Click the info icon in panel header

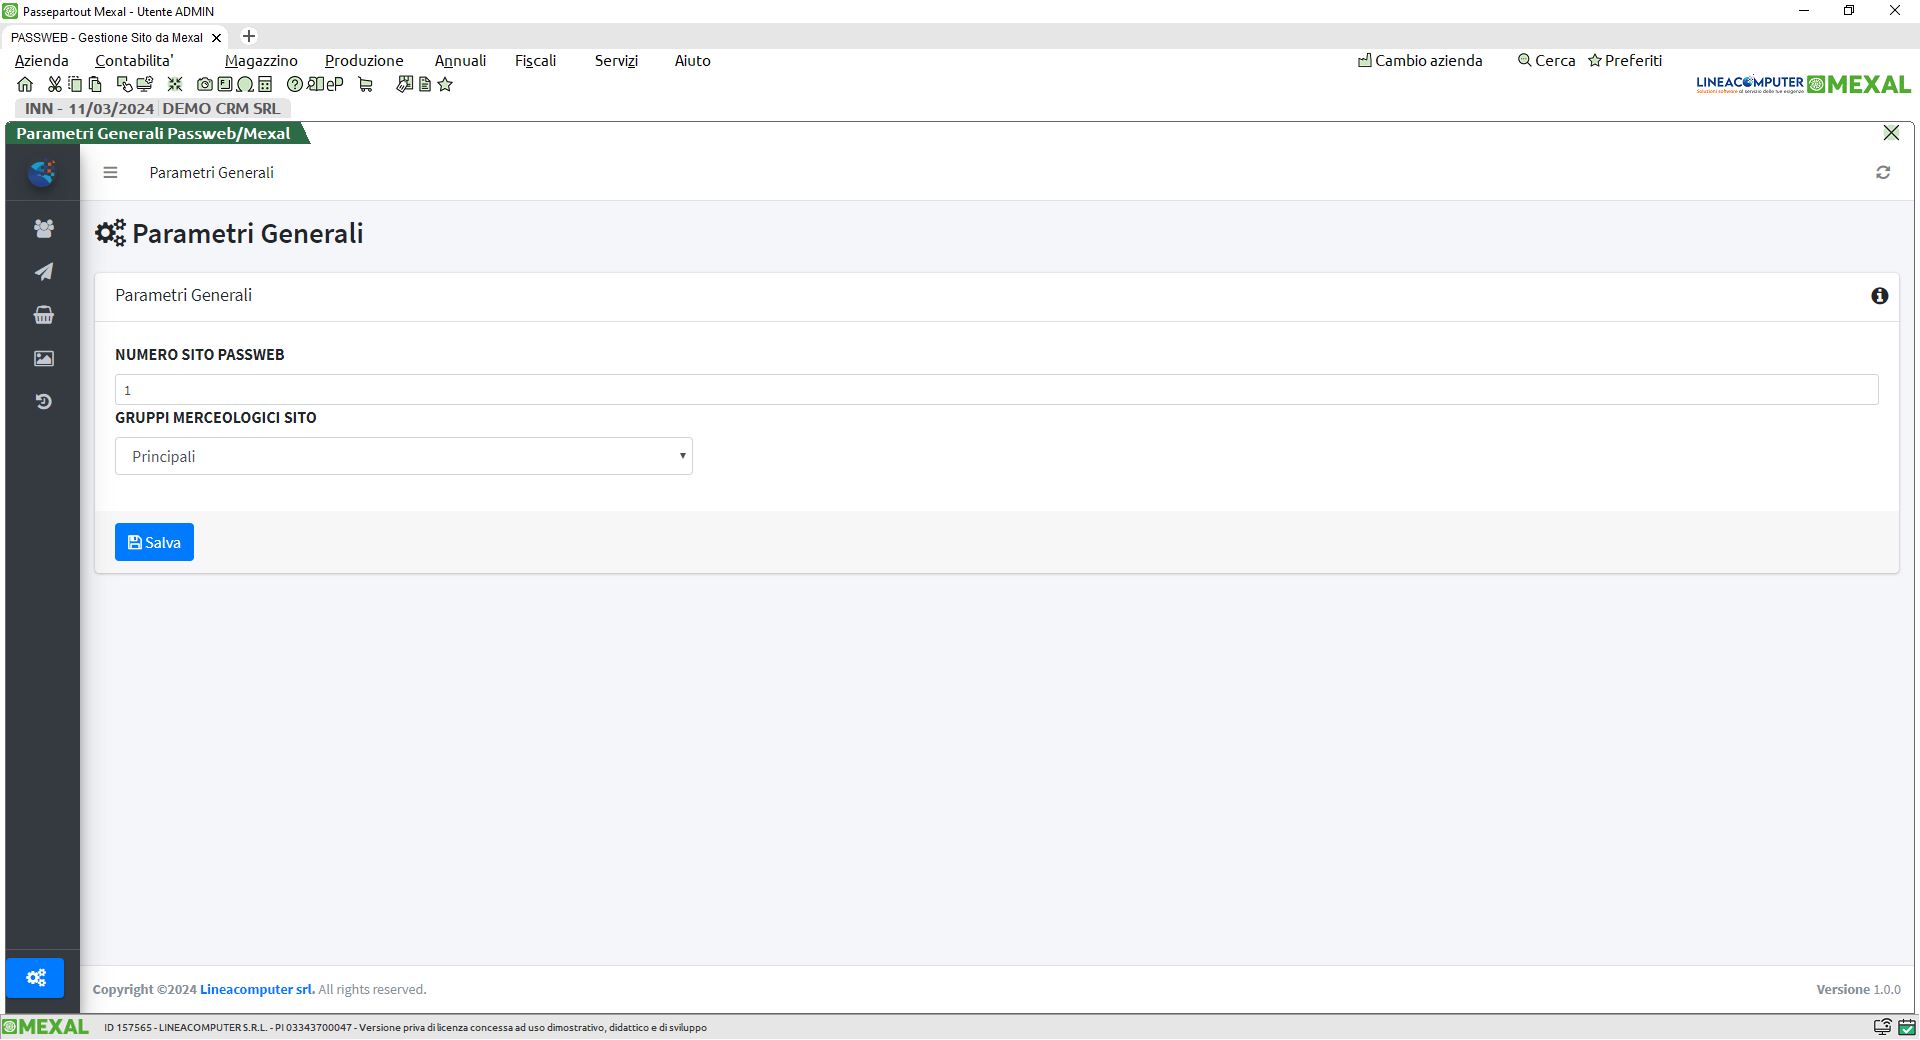tap(1879, 296)
